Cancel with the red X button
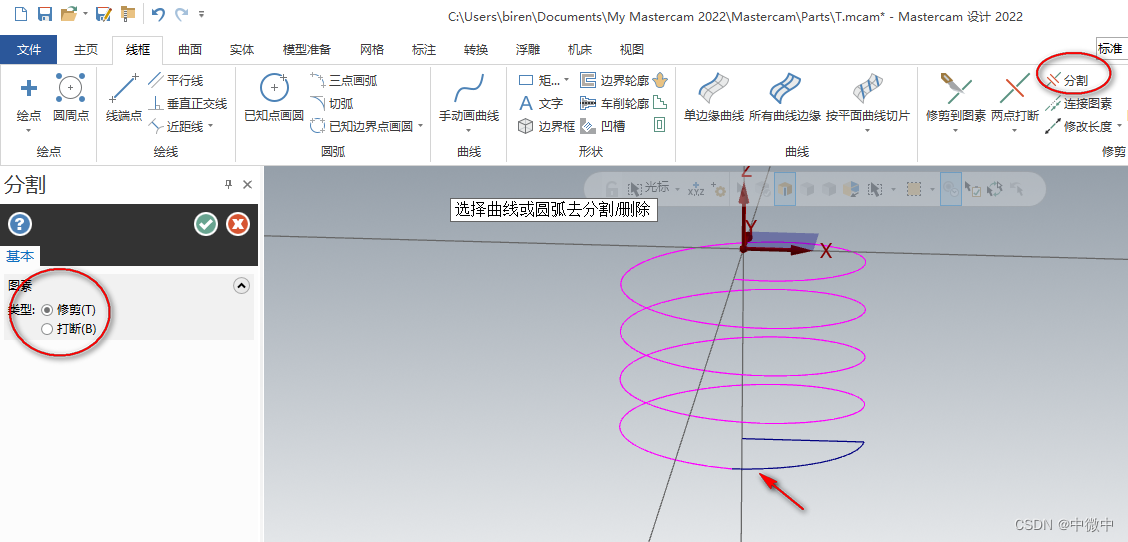The image size is (1128, 542). pyautogui.click(x=237, y=225)
